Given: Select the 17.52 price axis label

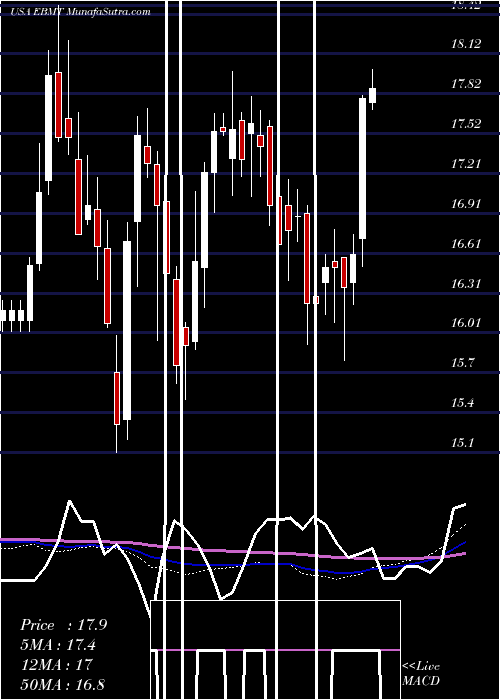Looking at the screenshot, I should (466, 124).
